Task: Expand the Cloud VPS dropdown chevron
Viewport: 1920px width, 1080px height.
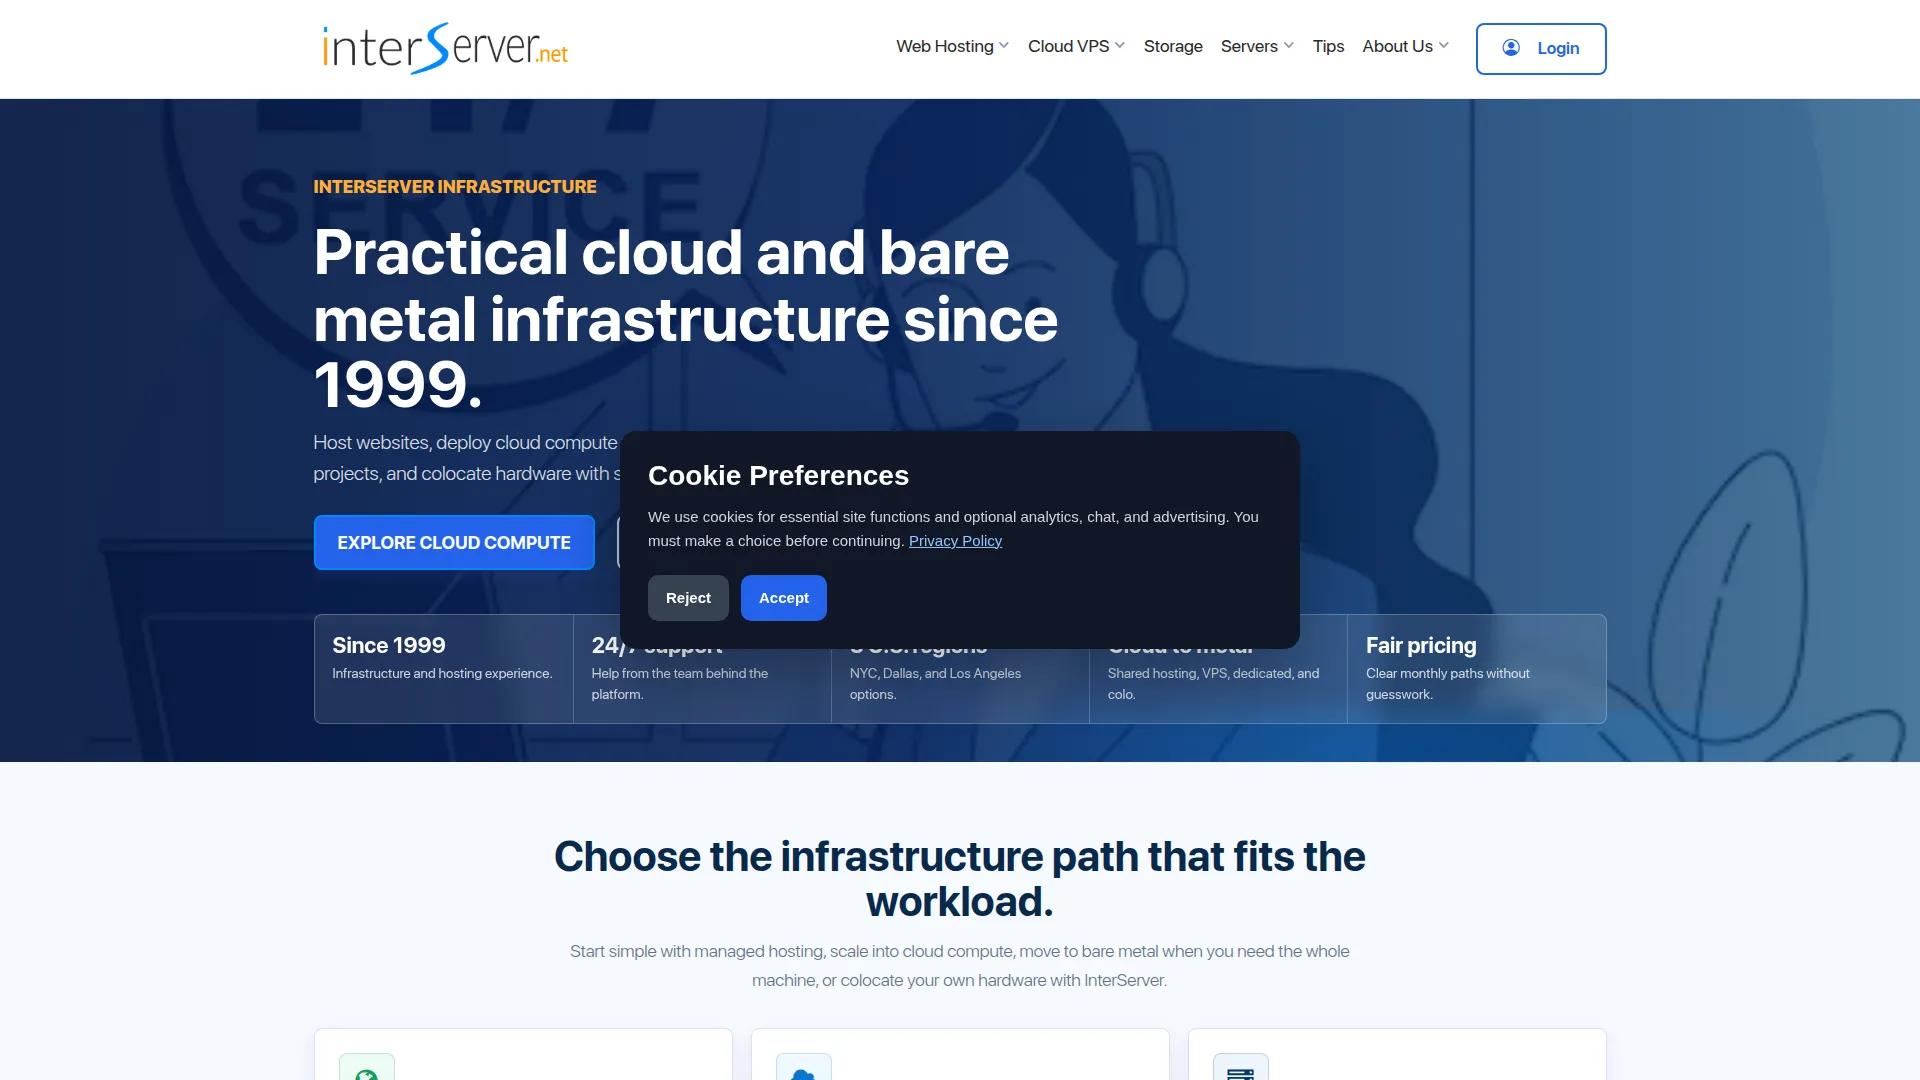Action: click(x=1120, y=46)
